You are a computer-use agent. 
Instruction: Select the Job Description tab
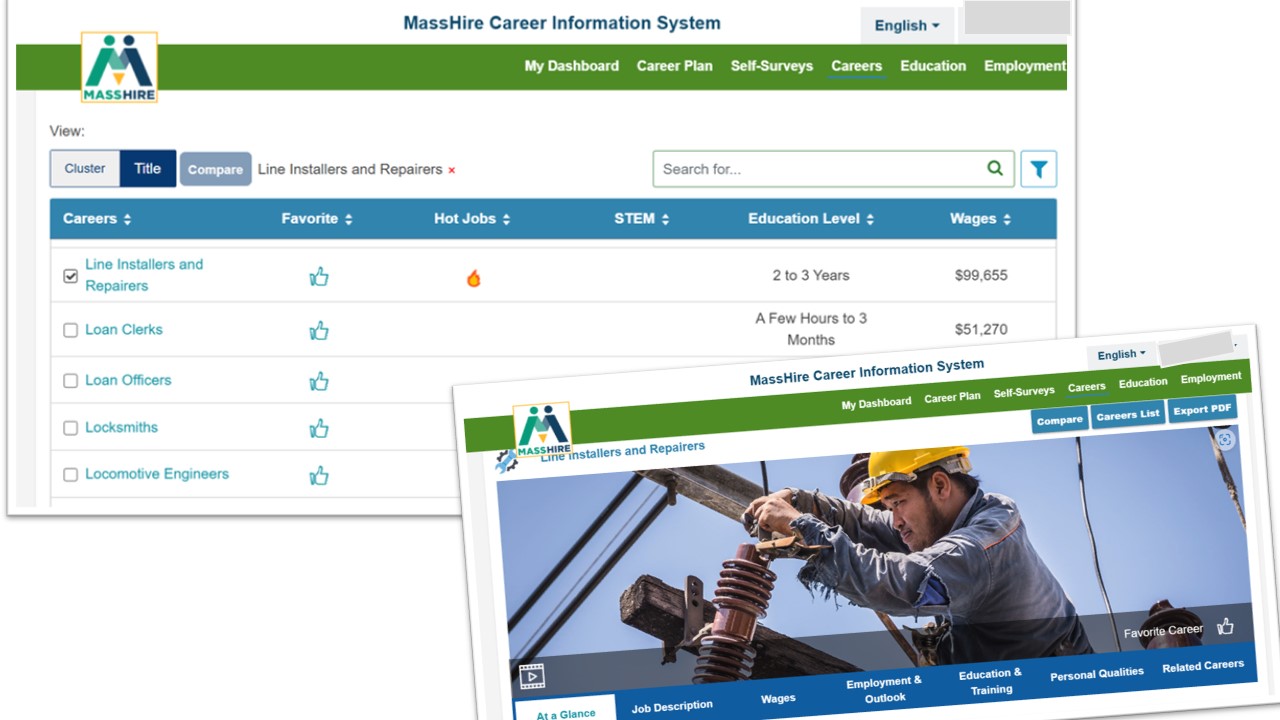pyautogui.click(x=672, y=706)
